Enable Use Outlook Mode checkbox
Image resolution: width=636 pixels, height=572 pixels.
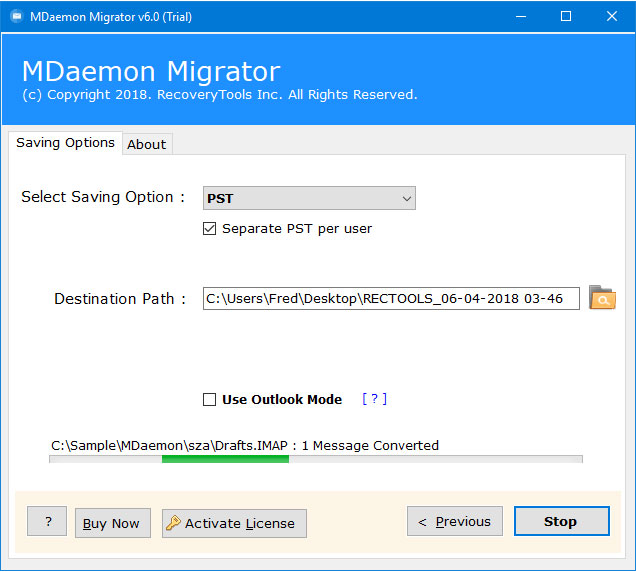coord(209,400)
